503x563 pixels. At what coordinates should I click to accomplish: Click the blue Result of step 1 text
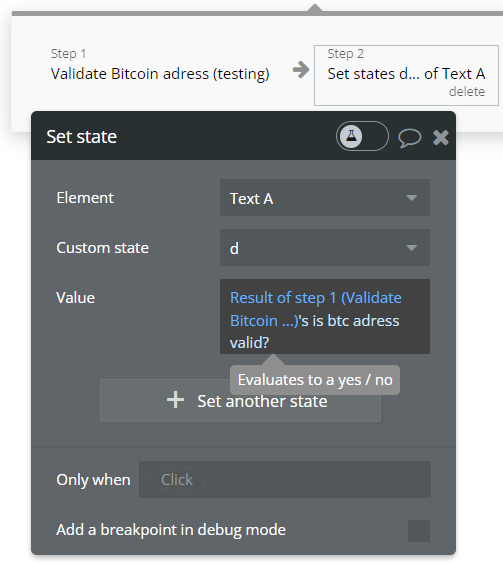pyautogui.click(x=316, y=309)
